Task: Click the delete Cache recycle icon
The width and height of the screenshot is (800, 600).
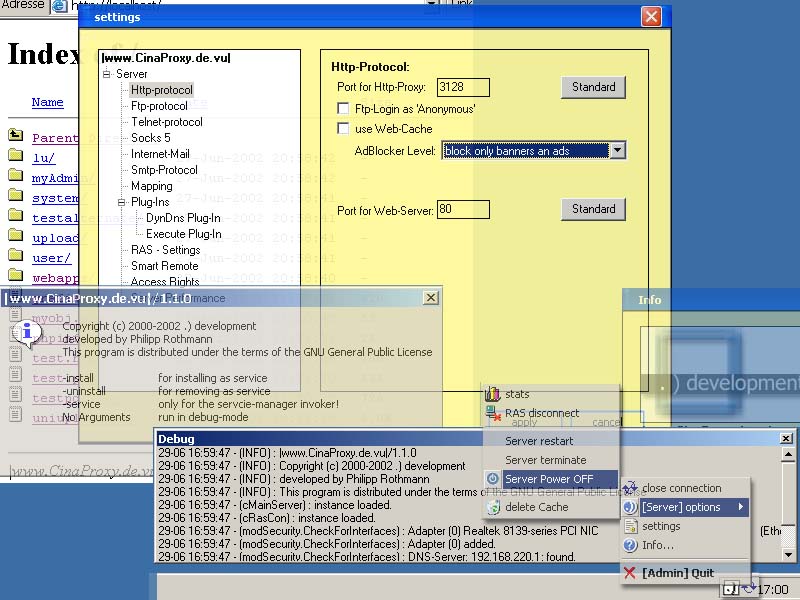Action: click(493, 507)
